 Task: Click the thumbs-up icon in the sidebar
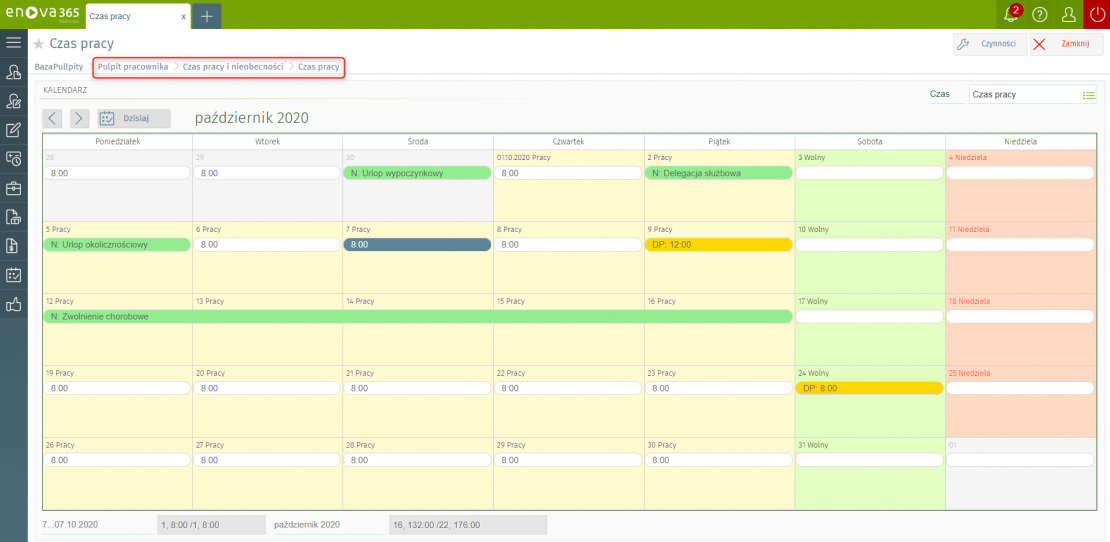(13, 304)
